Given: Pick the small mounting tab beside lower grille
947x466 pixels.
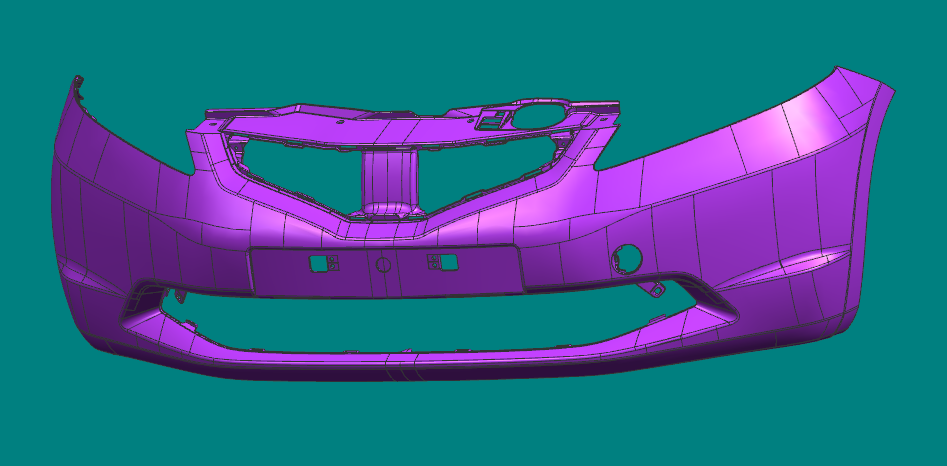Looking at the screenshot, I should point(656,290).
